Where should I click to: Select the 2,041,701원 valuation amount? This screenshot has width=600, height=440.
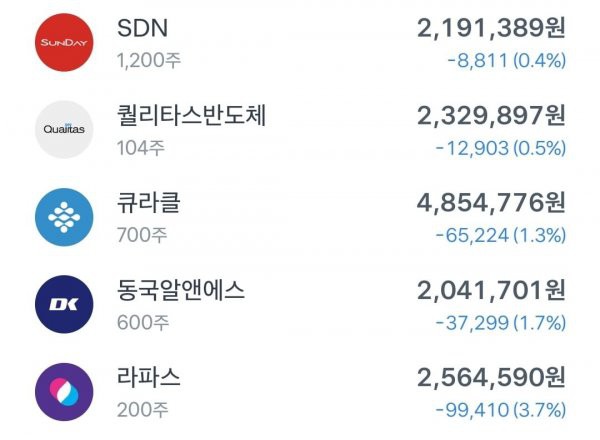coord(491,290)
